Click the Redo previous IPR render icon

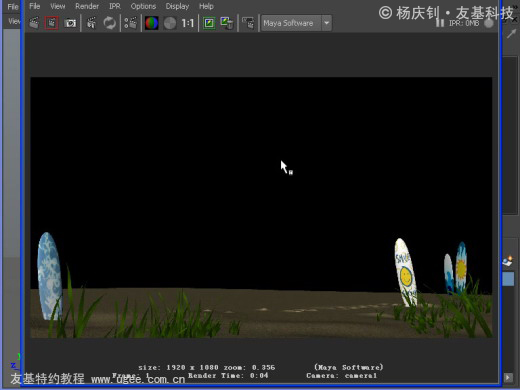[91, 23]
